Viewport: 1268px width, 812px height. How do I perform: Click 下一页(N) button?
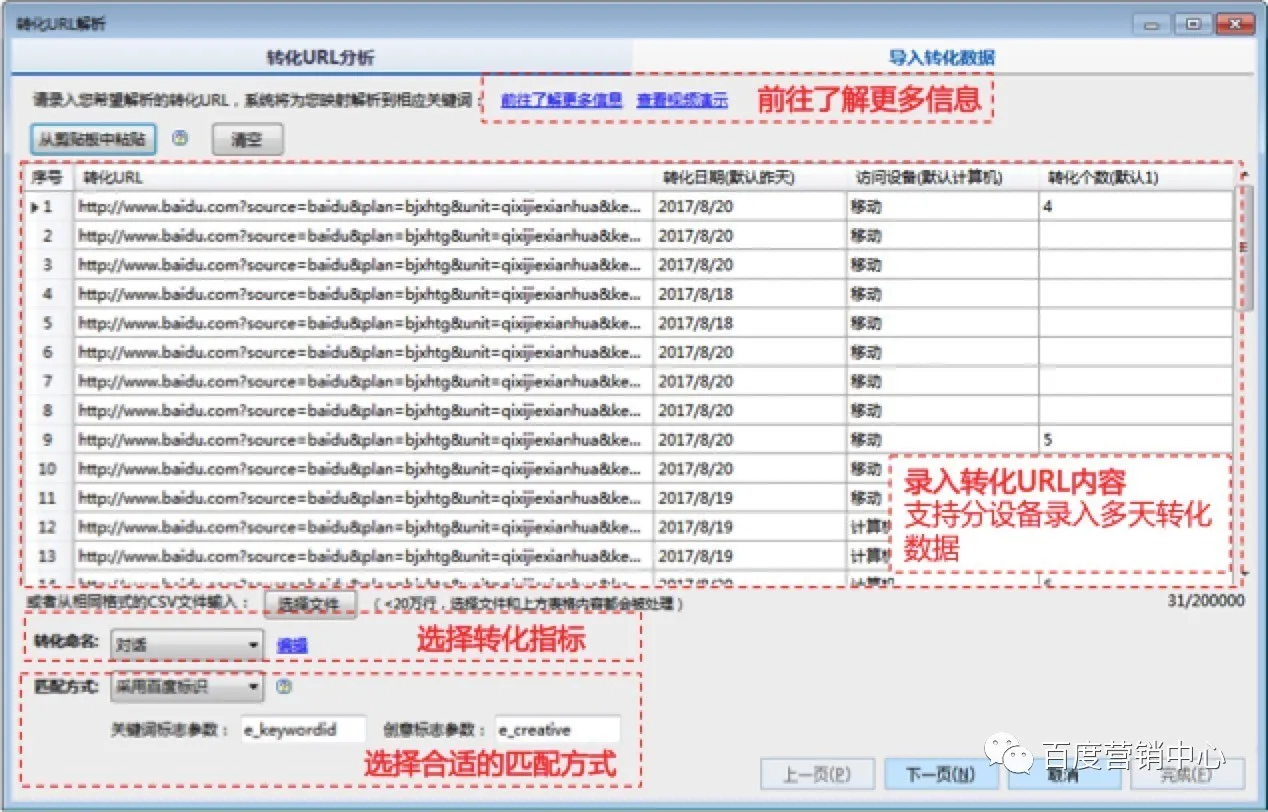pos(940,774)
